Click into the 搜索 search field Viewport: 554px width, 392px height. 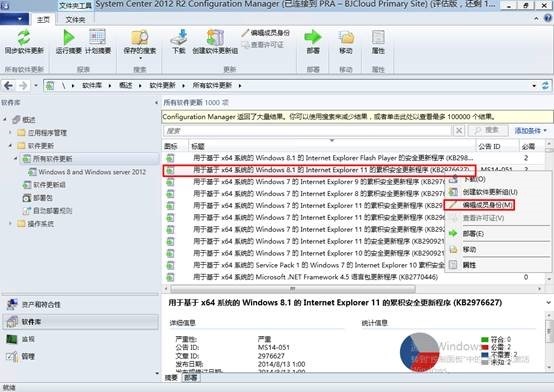[307, 131]
